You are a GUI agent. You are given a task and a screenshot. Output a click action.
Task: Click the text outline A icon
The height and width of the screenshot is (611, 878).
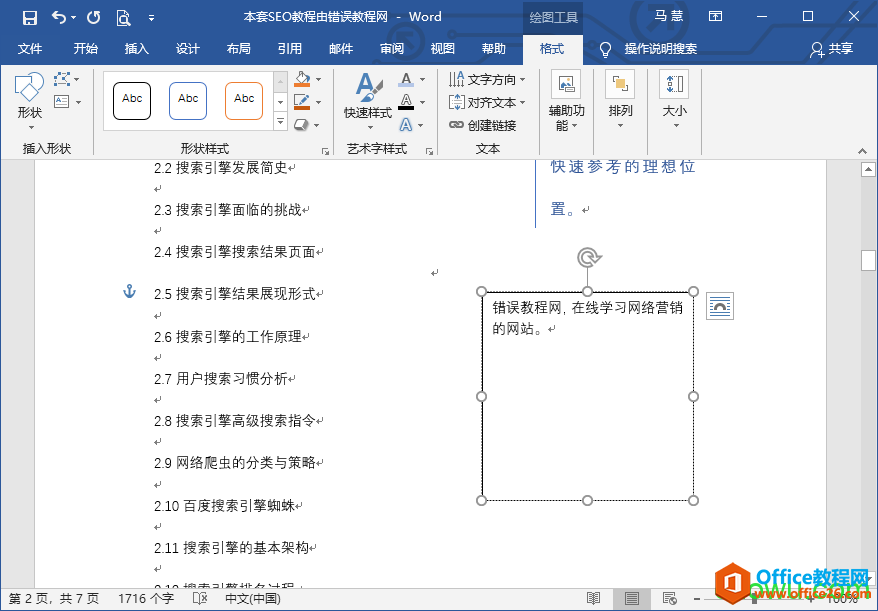click(x=407, y=102)
